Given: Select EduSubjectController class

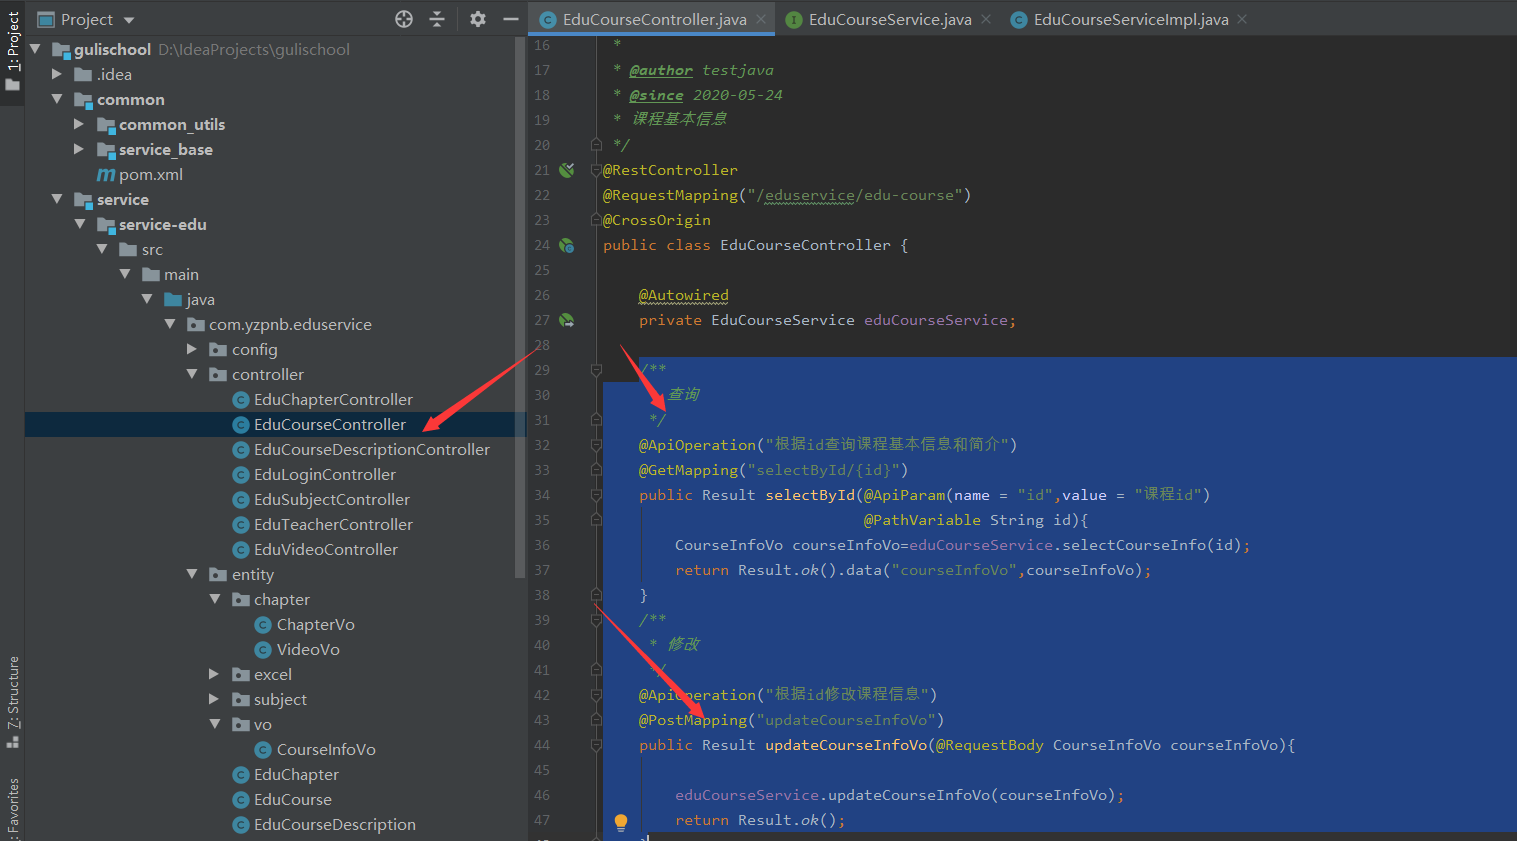Looking at the screenshot, I should (x=321, y=499).
